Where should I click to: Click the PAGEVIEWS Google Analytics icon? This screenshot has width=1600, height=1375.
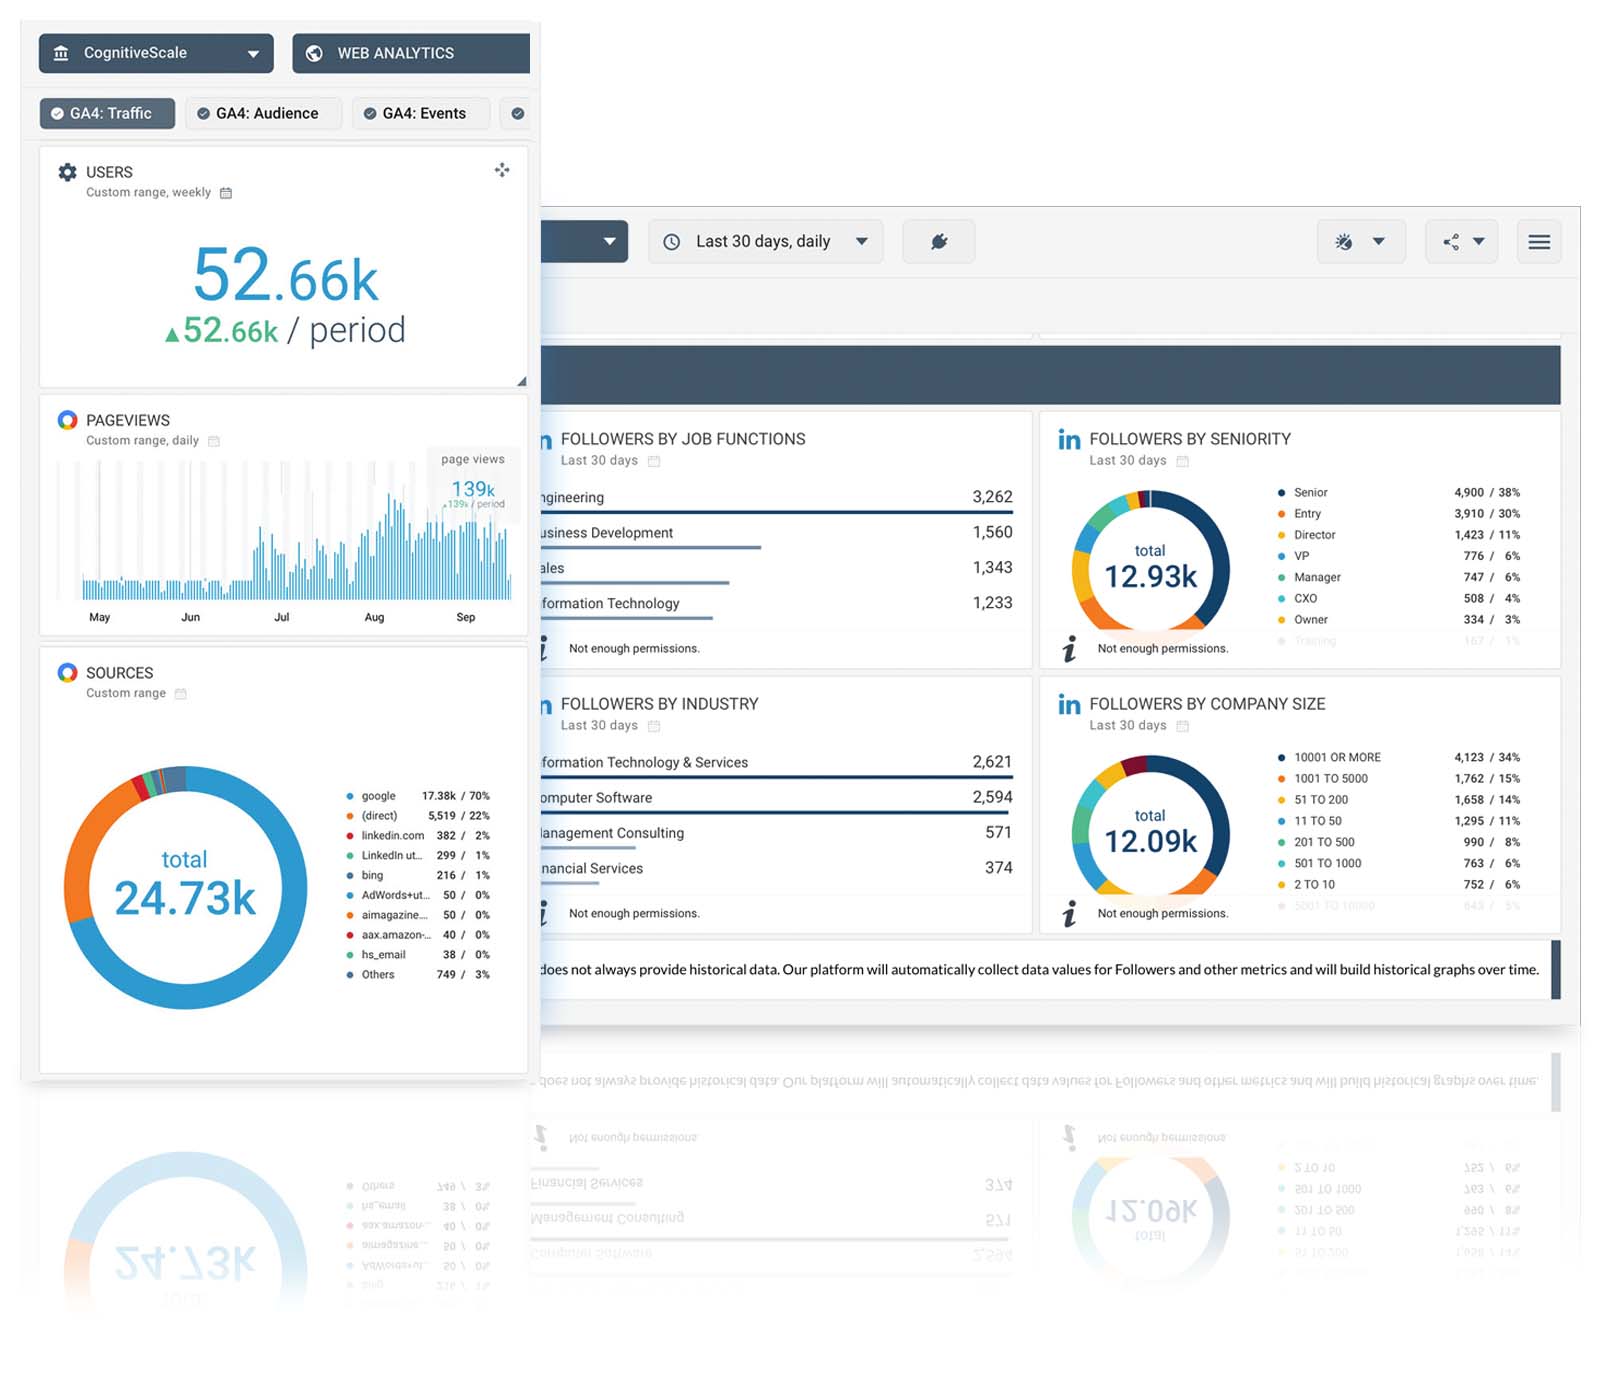pyautogui.click(x=67, y=420)
